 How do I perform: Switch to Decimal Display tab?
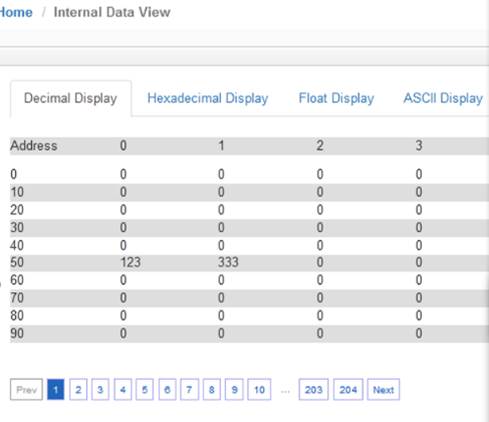[x=71, y=98]
